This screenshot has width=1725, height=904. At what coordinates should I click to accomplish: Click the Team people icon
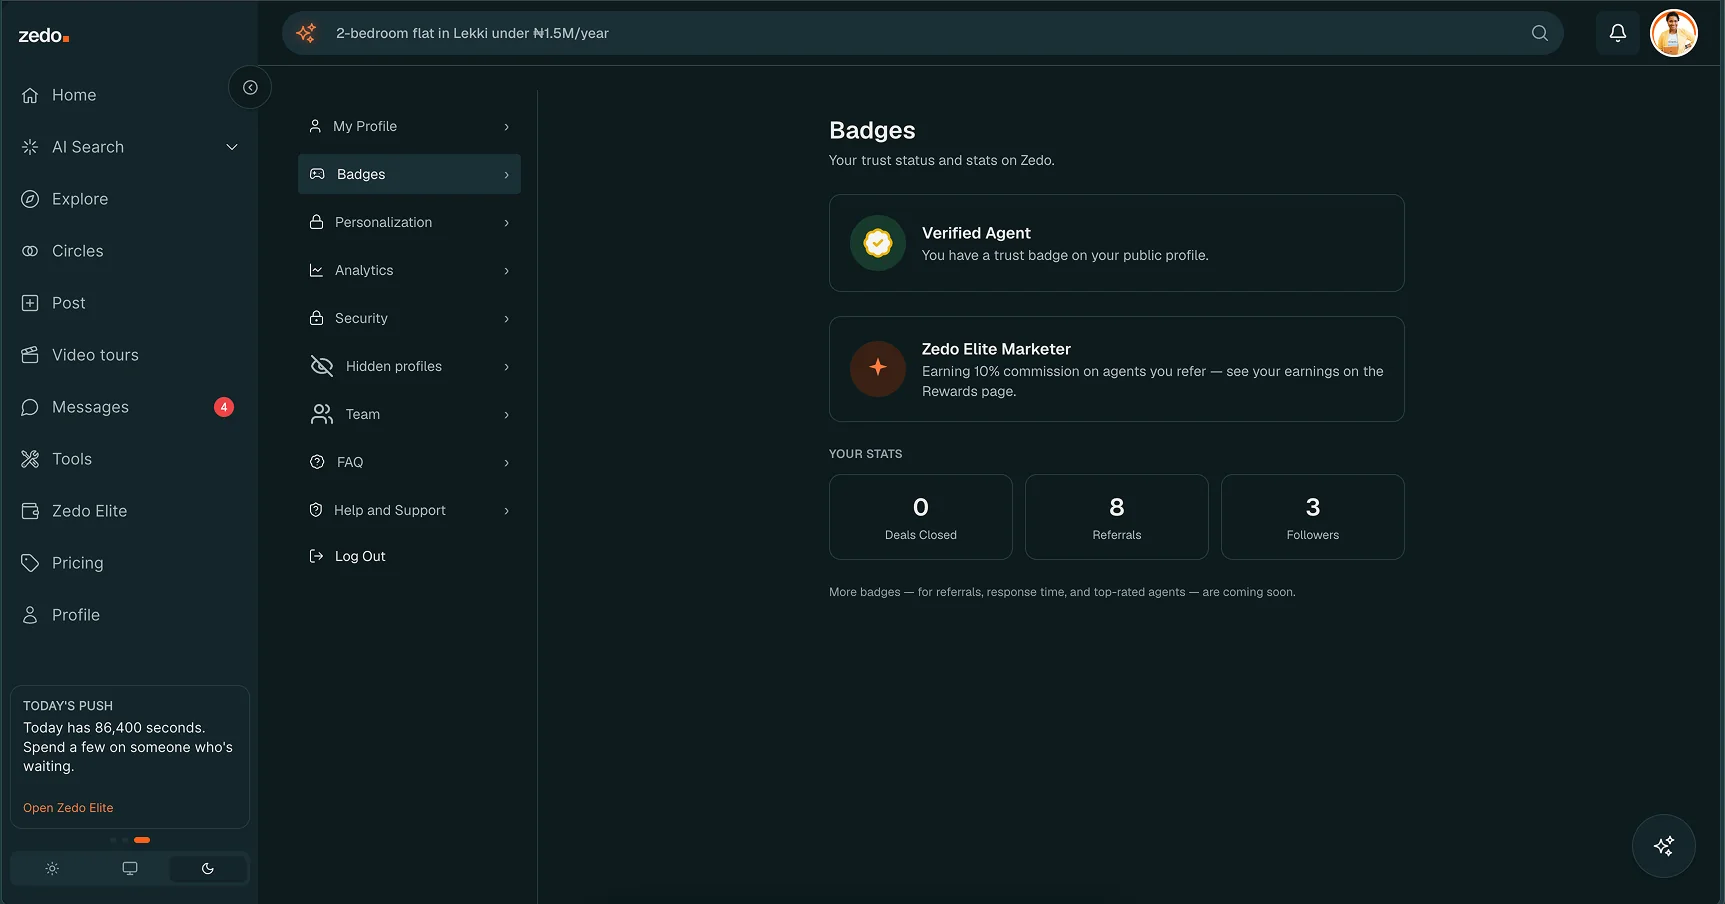[321, 414]
